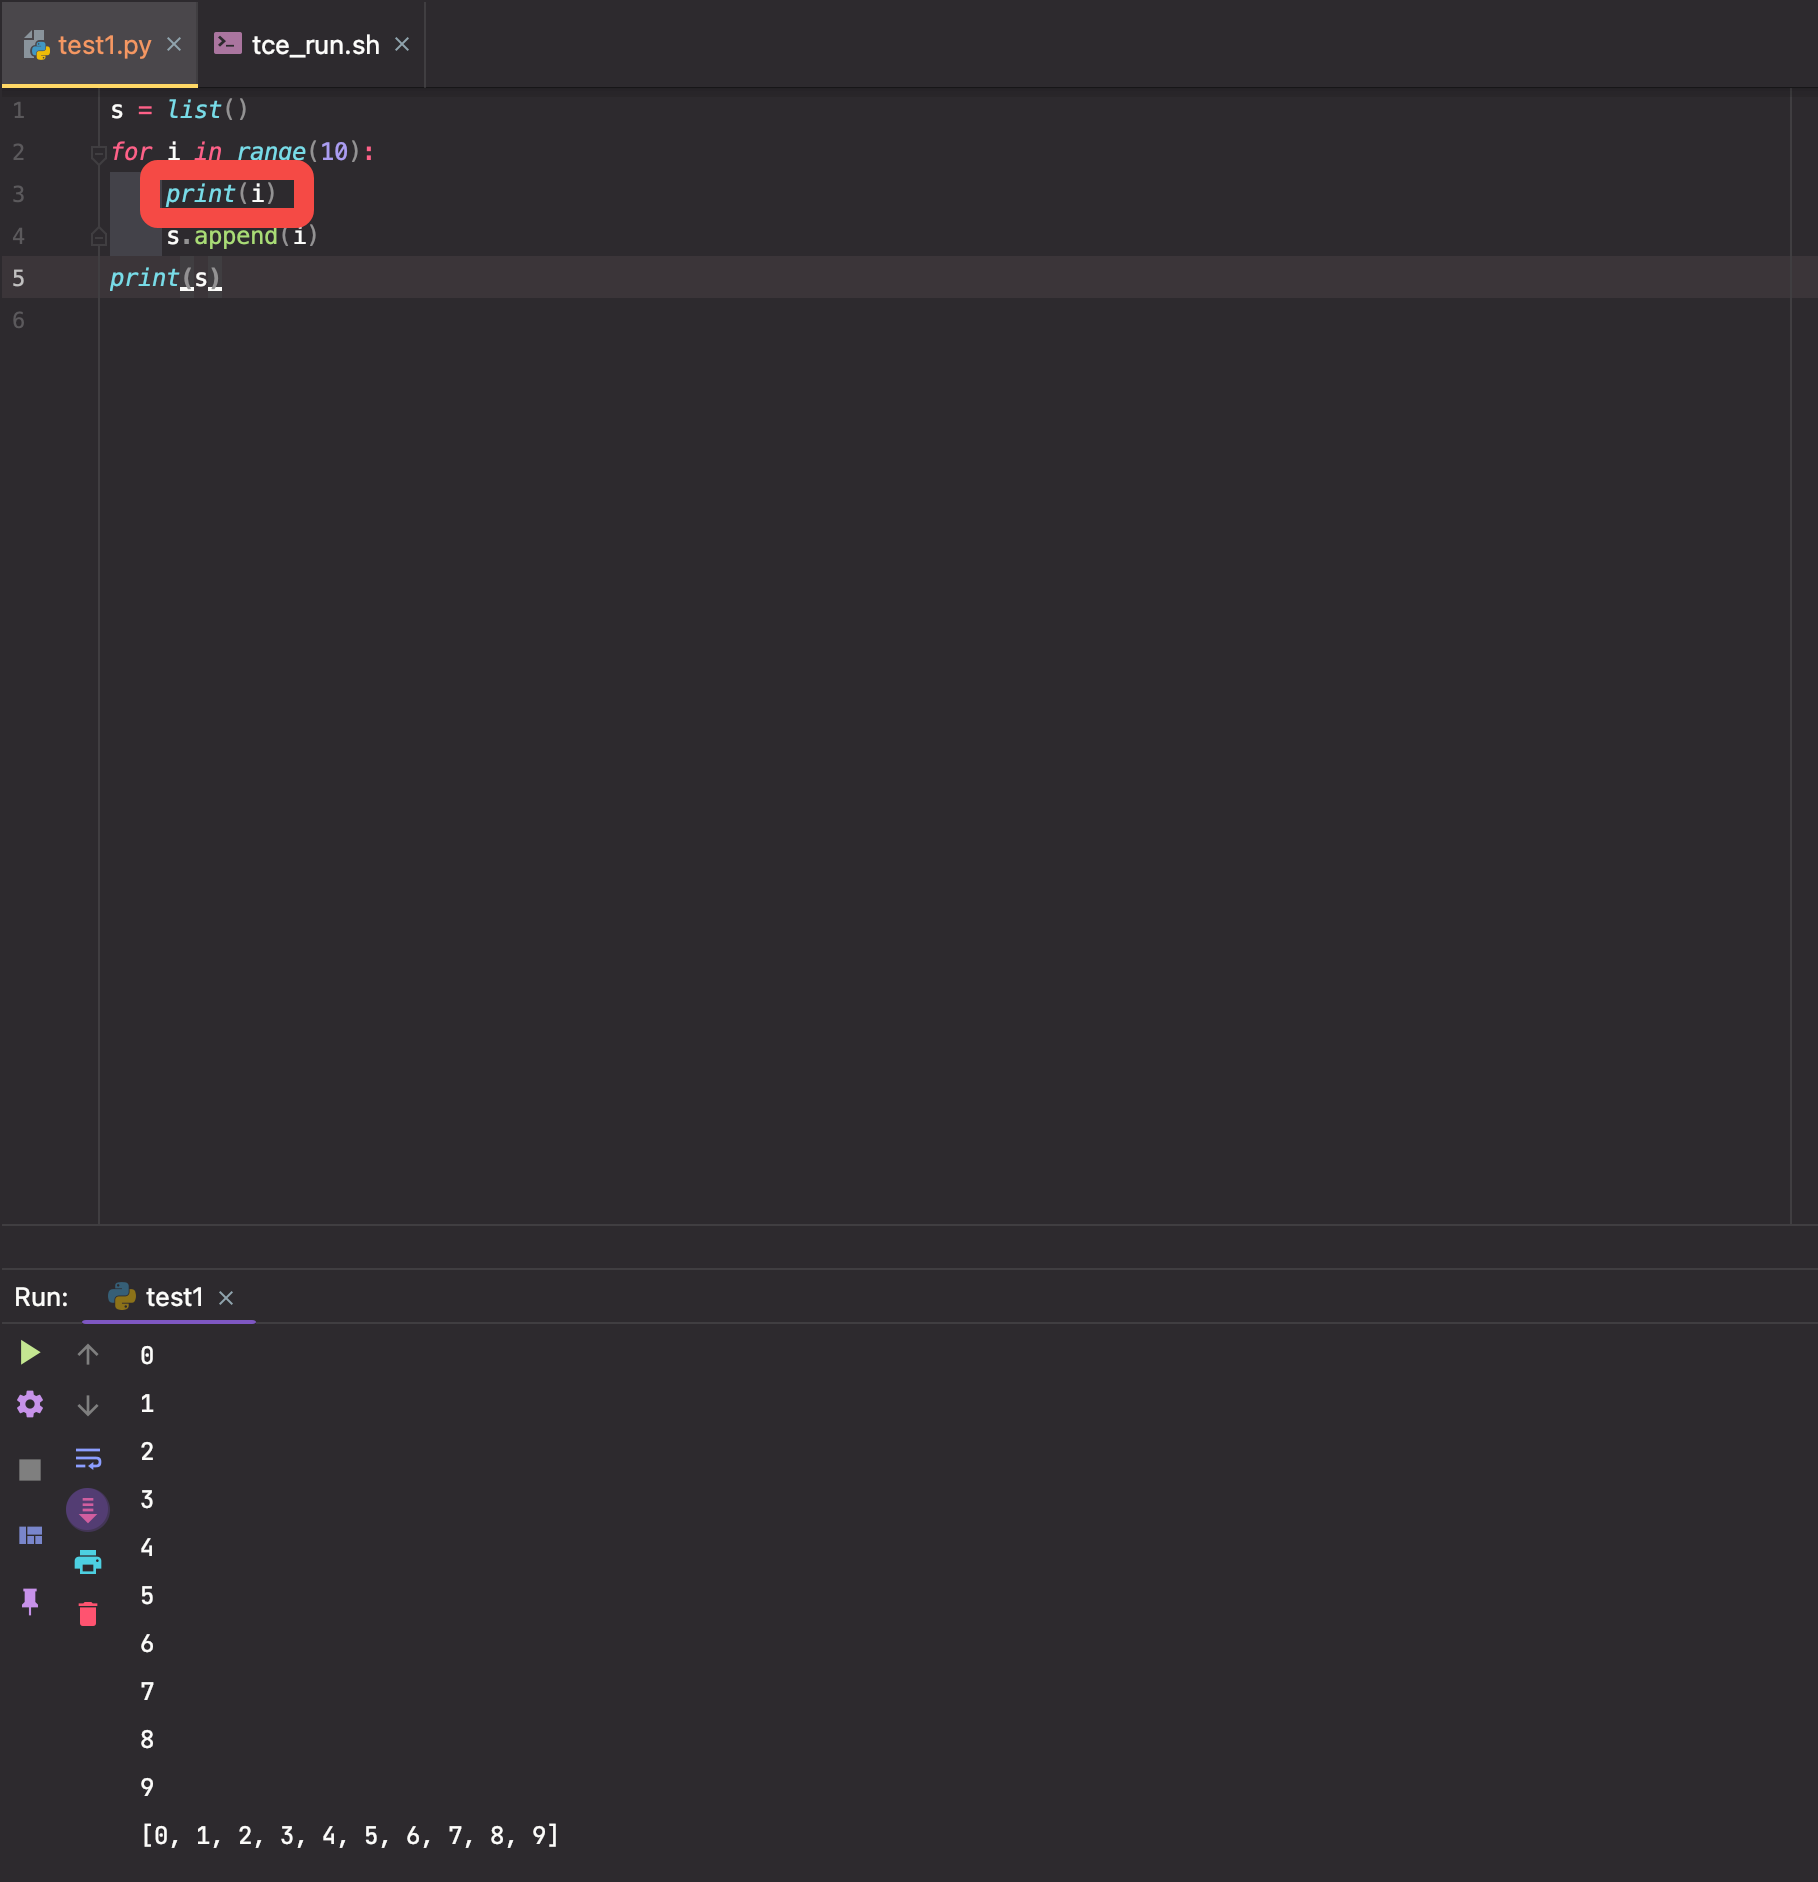Open run configuration settings gear icon
The height and width of the screenshot is (1882, 1818).
click(x=30, y=1404)
